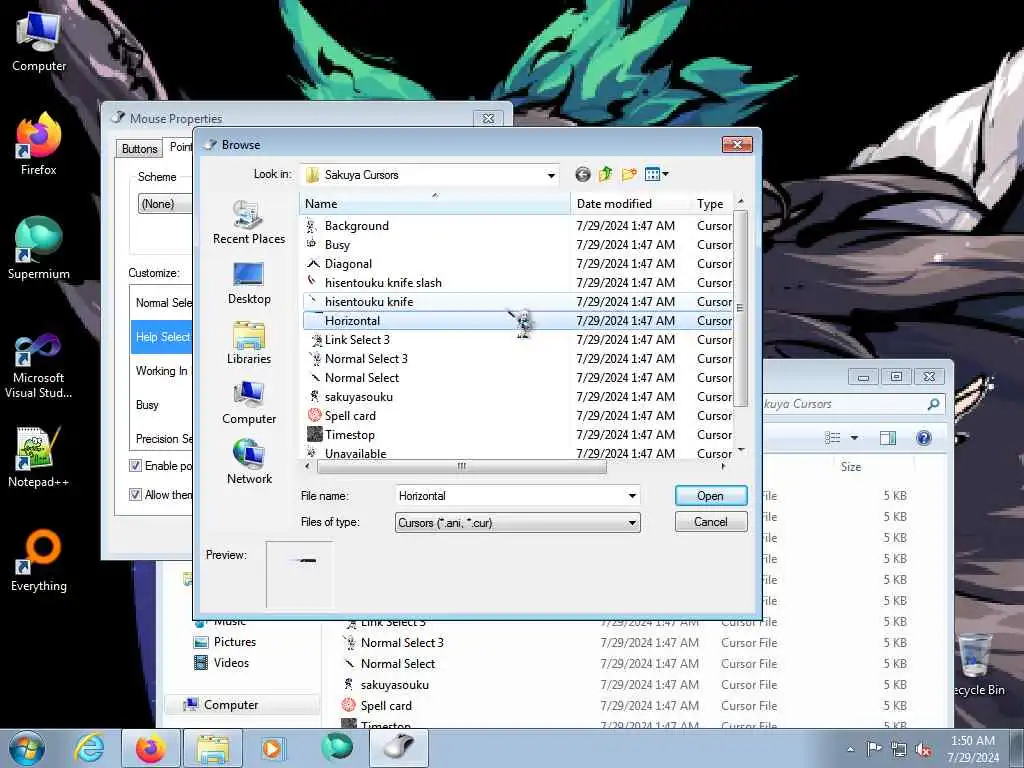The width and height of the screenshot is (1024, 768).
Task: Select the hisentouku knife cursor file
Action: [x=369, y=302]
